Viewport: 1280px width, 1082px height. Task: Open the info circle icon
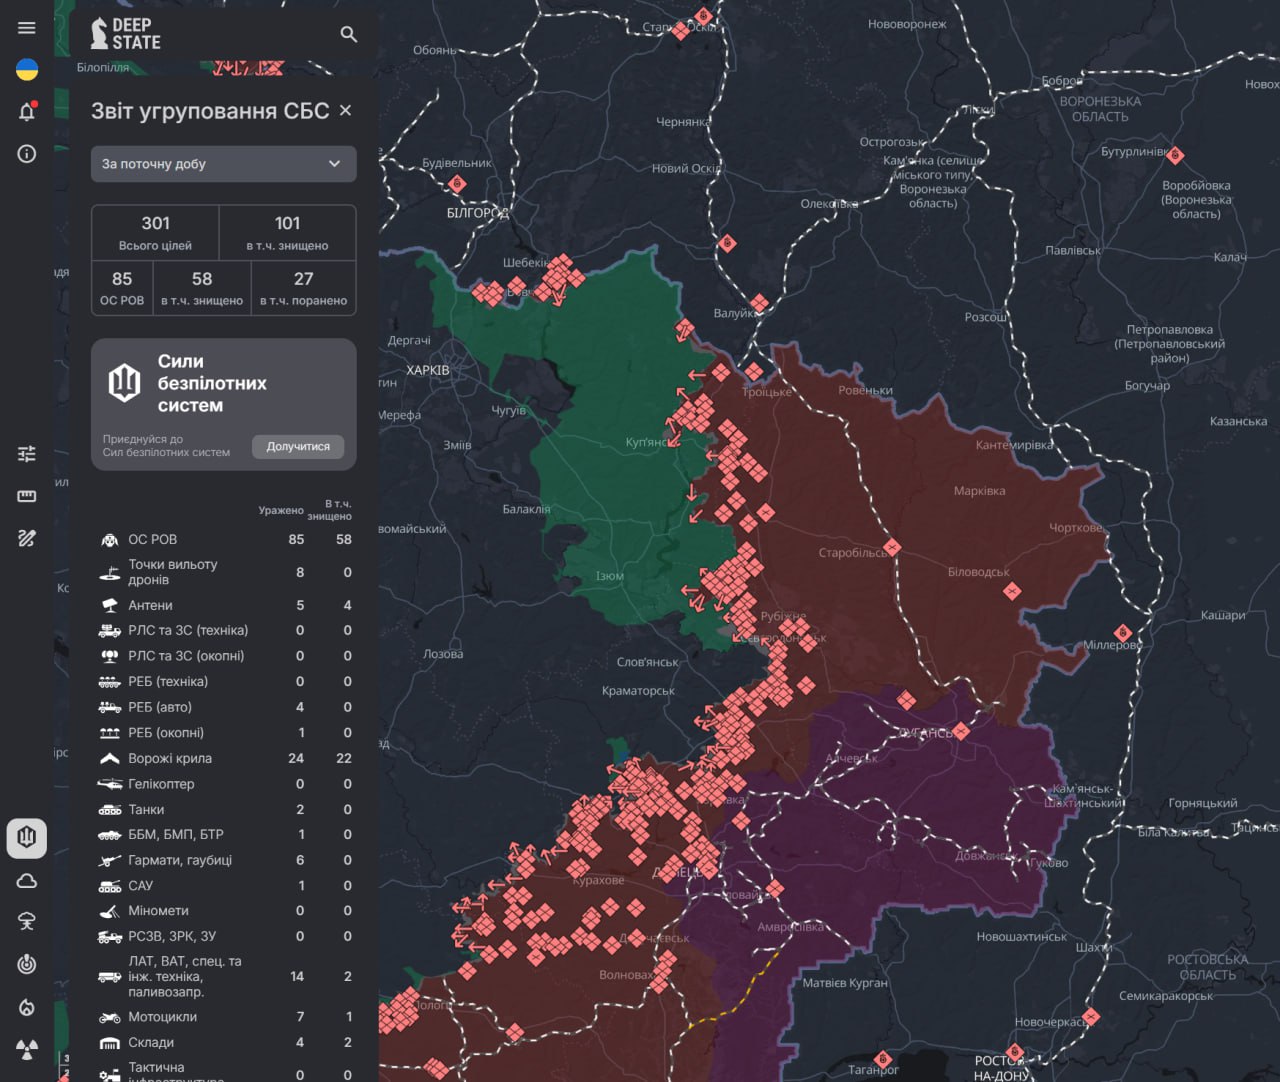tap(27, 153)
